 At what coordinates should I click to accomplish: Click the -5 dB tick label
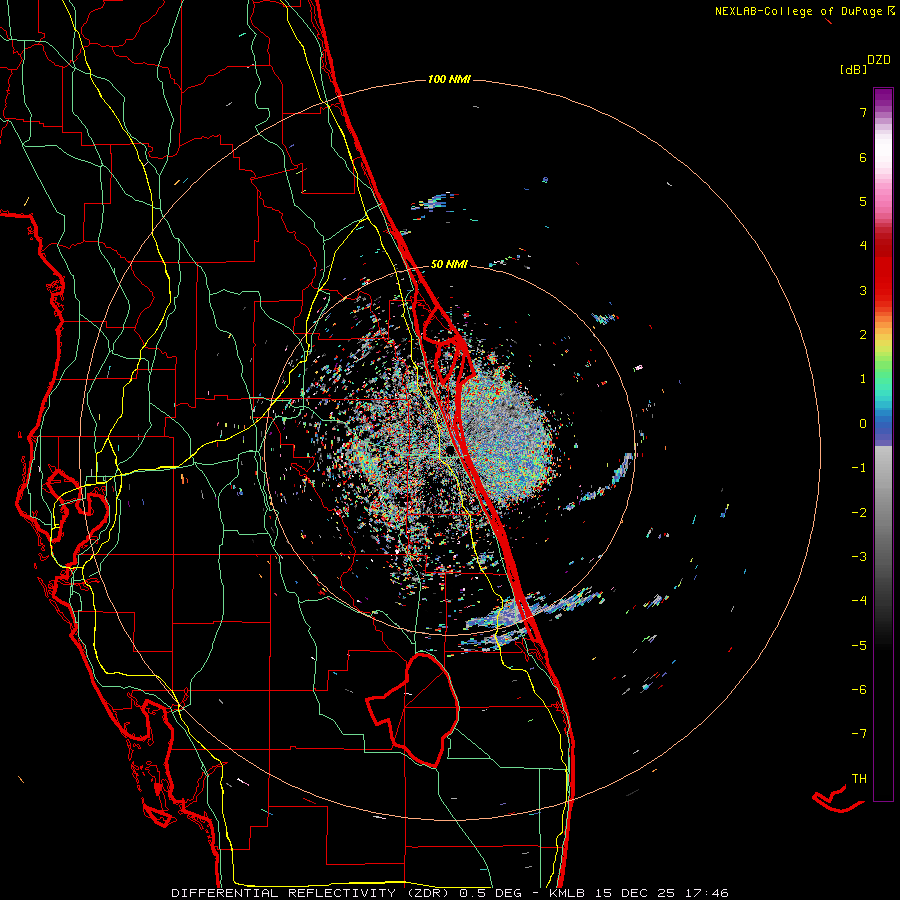tap(859, 646)
